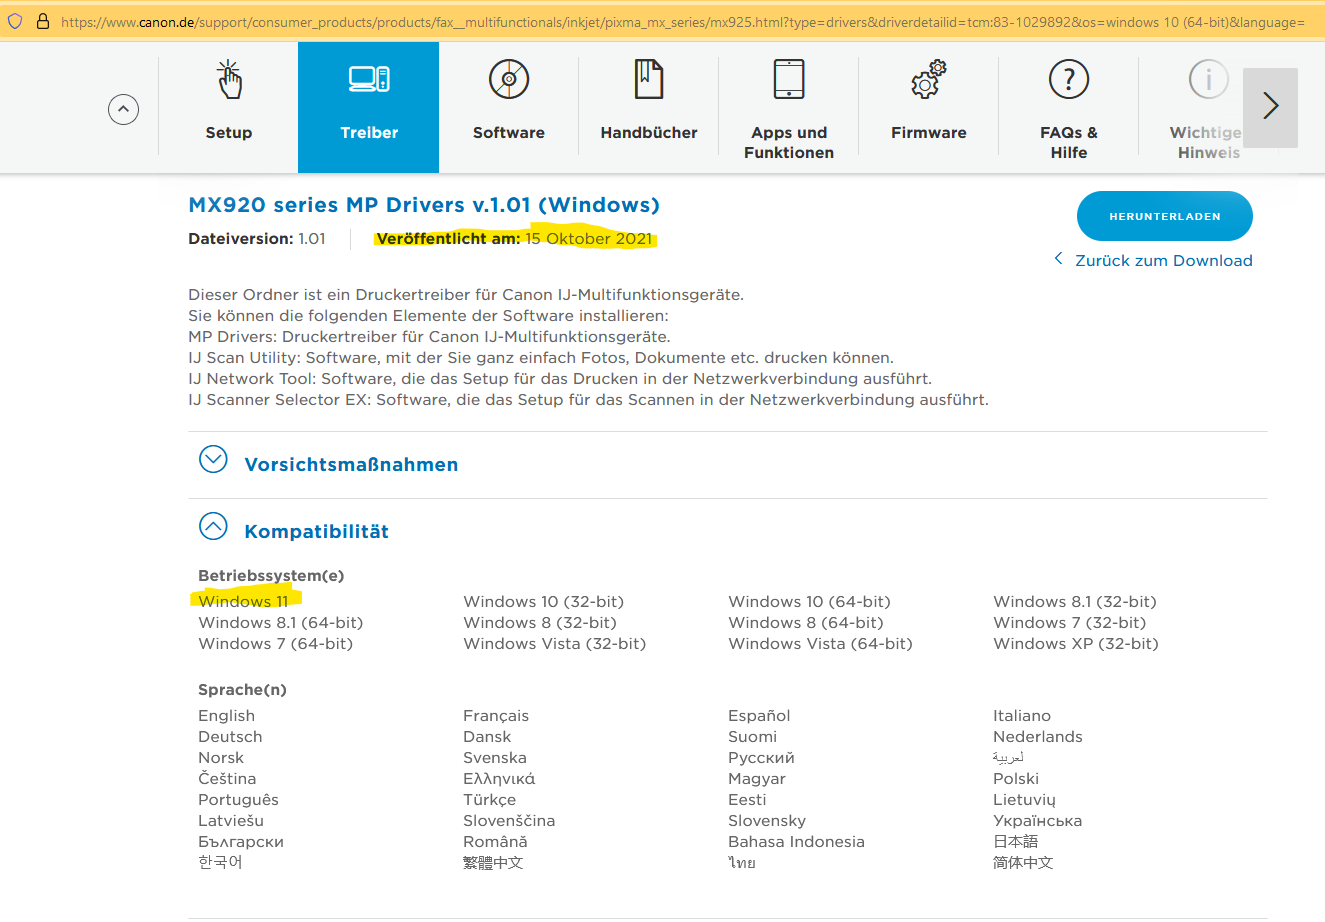The image size is (1325, 922).
Task: Click the Software disc icon
Action: click(x=509, y=79)
